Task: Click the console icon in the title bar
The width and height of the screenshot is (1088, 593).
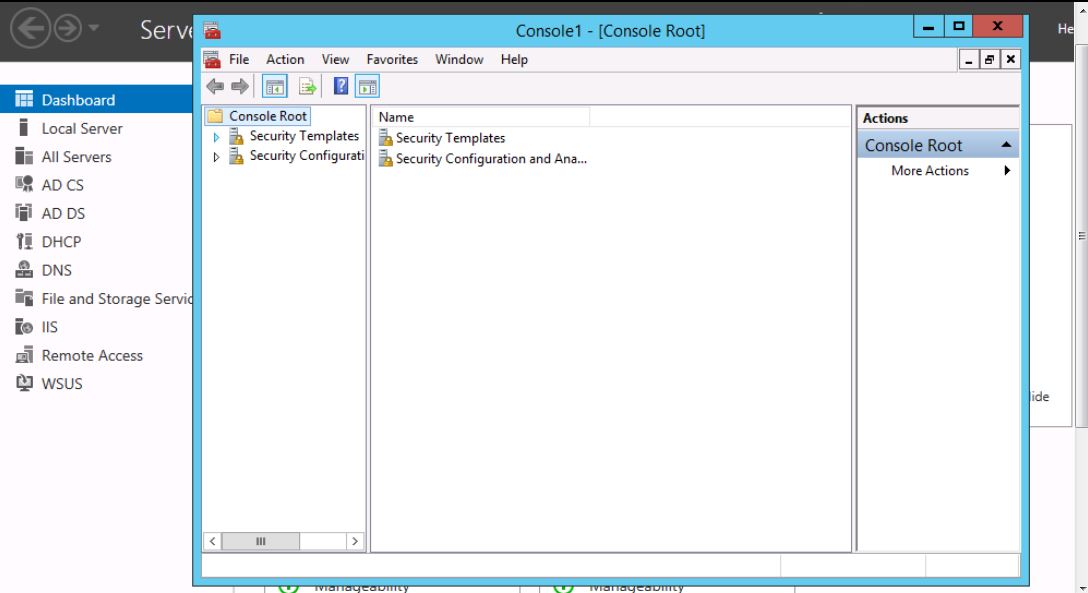Action: (212, 31)
